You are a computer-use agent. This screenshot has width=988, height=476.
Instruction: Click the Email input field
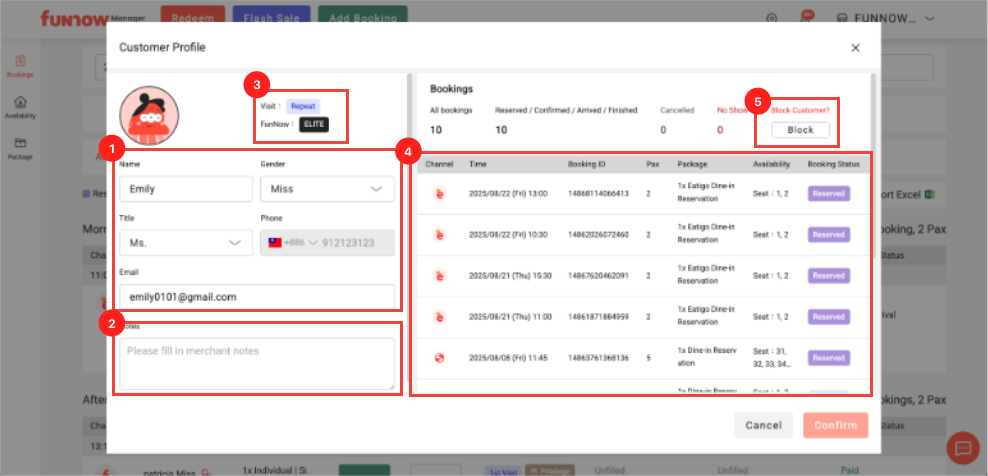[256, 297]
